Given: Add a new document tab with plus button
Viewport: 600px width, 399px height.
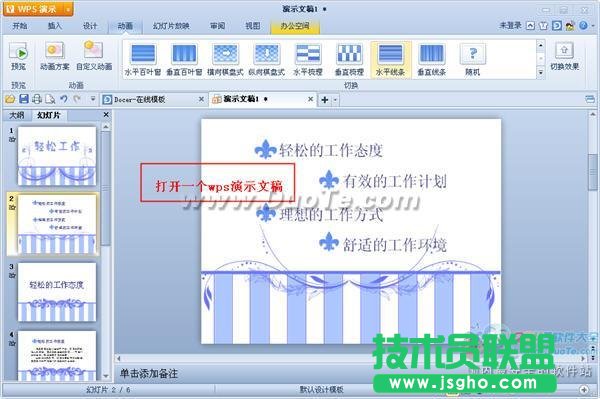Looking at the screenshot, I should point(324,100).
